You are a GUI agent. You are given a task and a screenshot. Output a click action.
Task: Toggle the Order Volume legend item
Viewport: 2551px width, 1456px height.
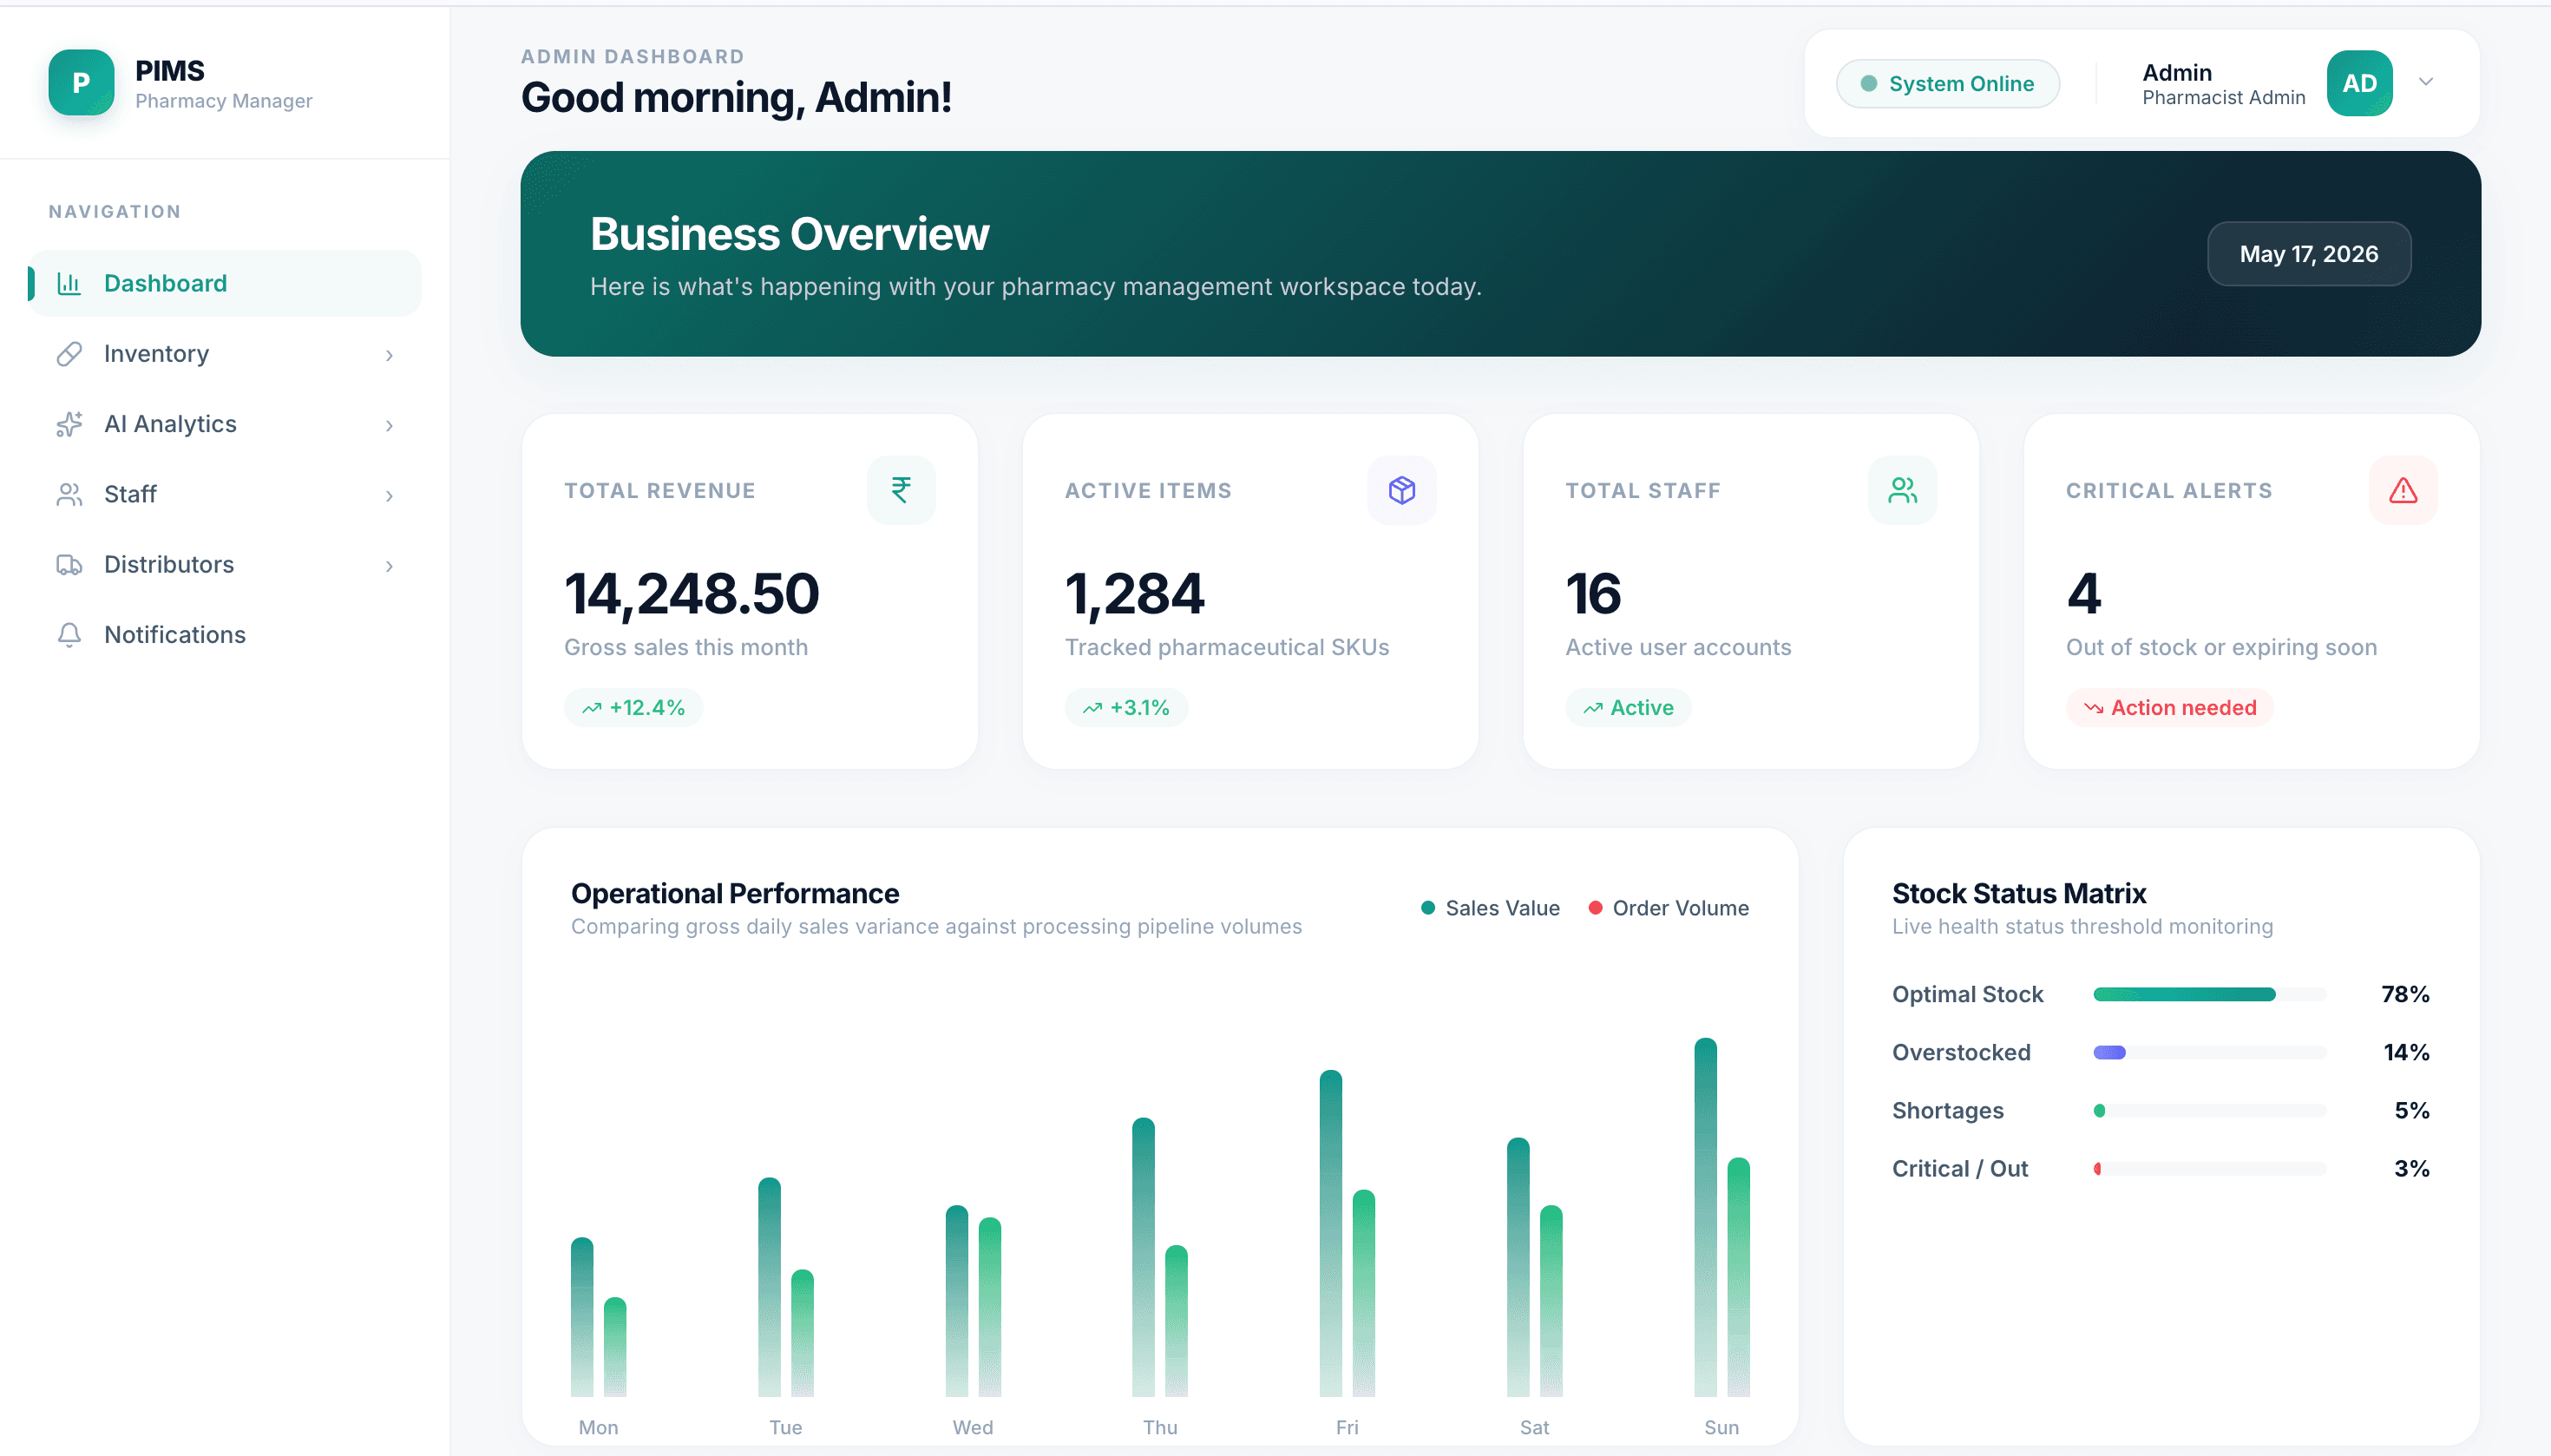click(1668, 908)
